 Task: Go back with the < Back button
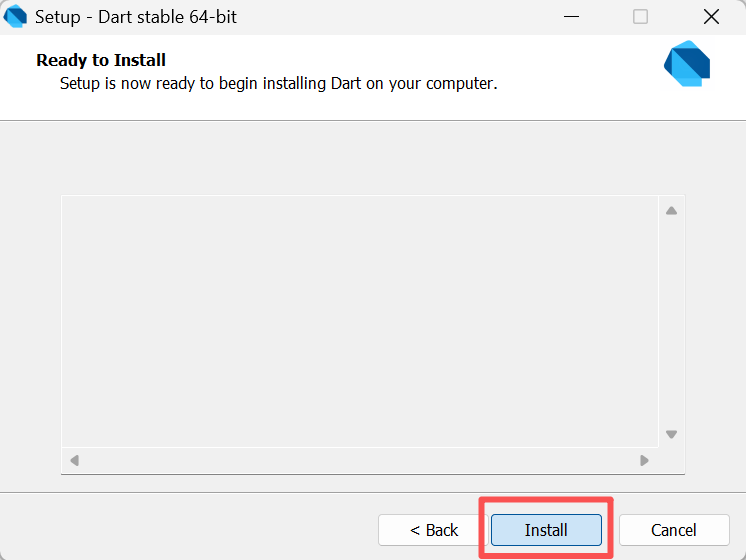[433, 530]
